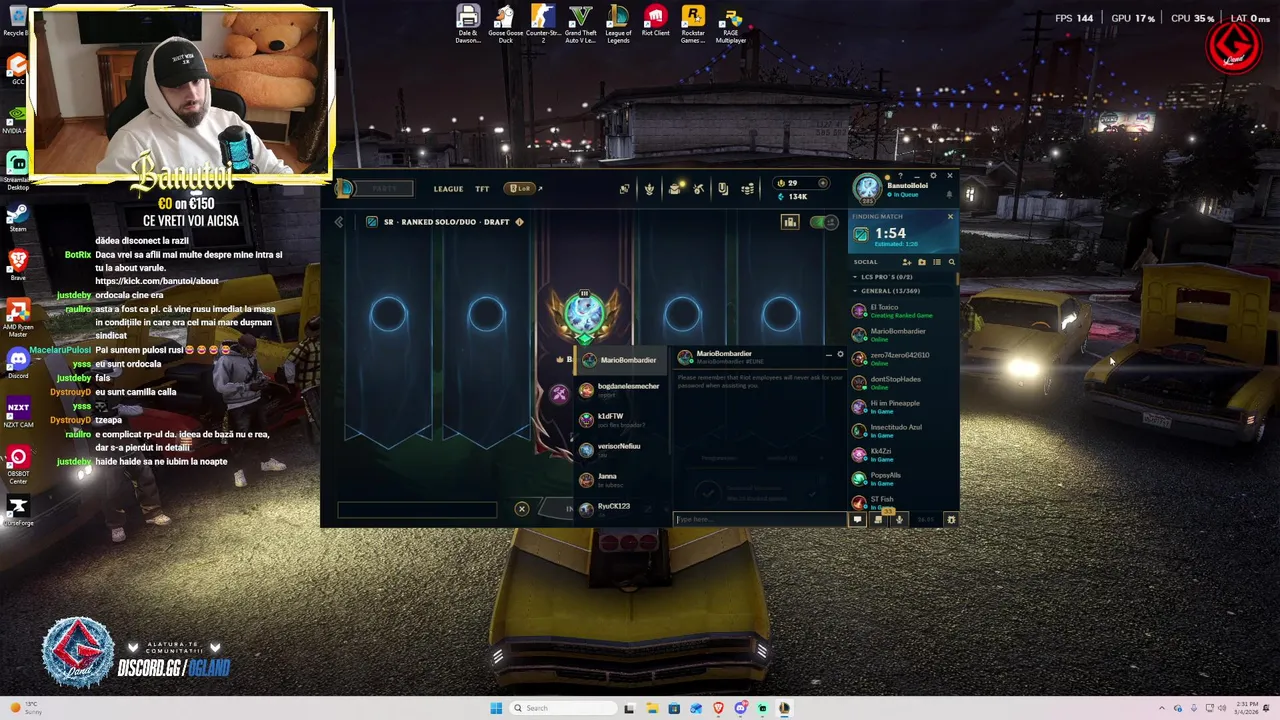Open friend list sort options icon
The image size is (1280, 720).
[x=937, y=262]
